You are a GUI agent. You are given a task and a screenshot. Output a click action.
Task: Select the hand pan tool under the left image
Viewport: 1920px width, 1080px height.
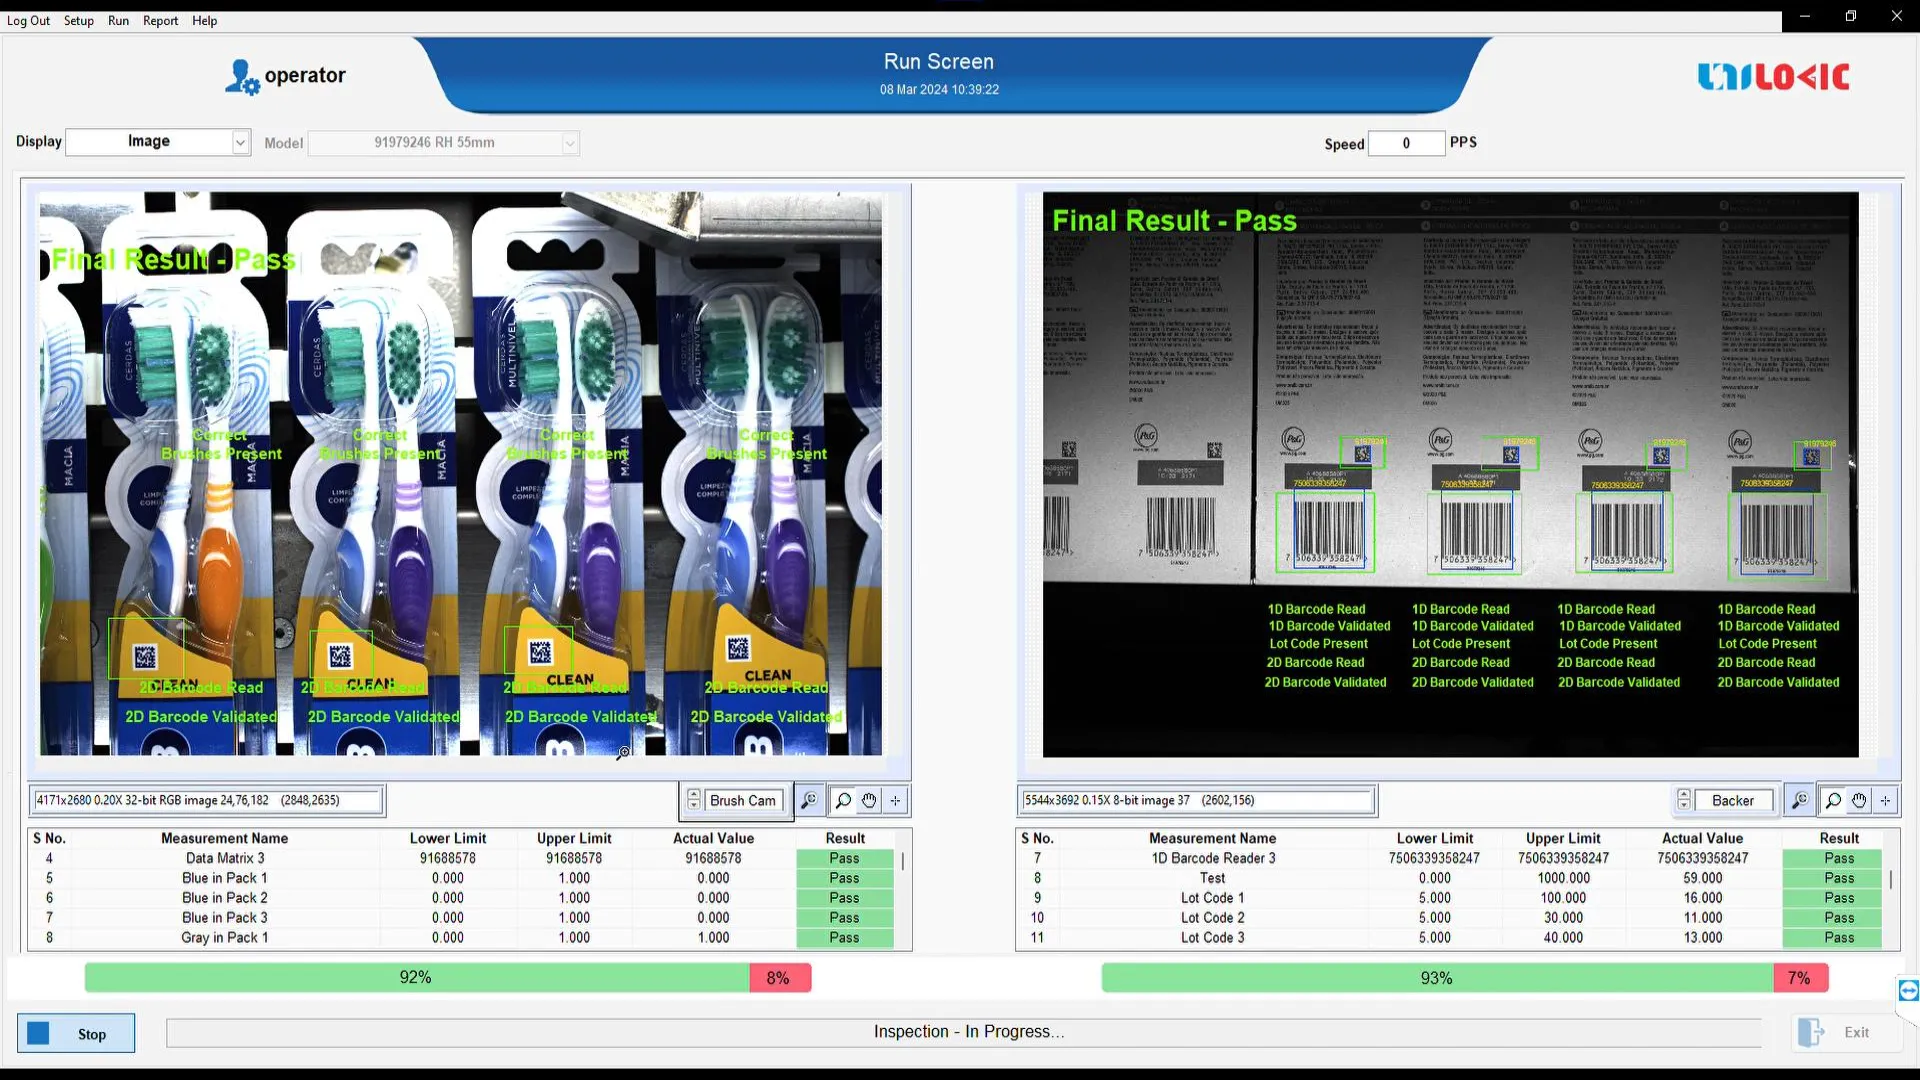869,800
